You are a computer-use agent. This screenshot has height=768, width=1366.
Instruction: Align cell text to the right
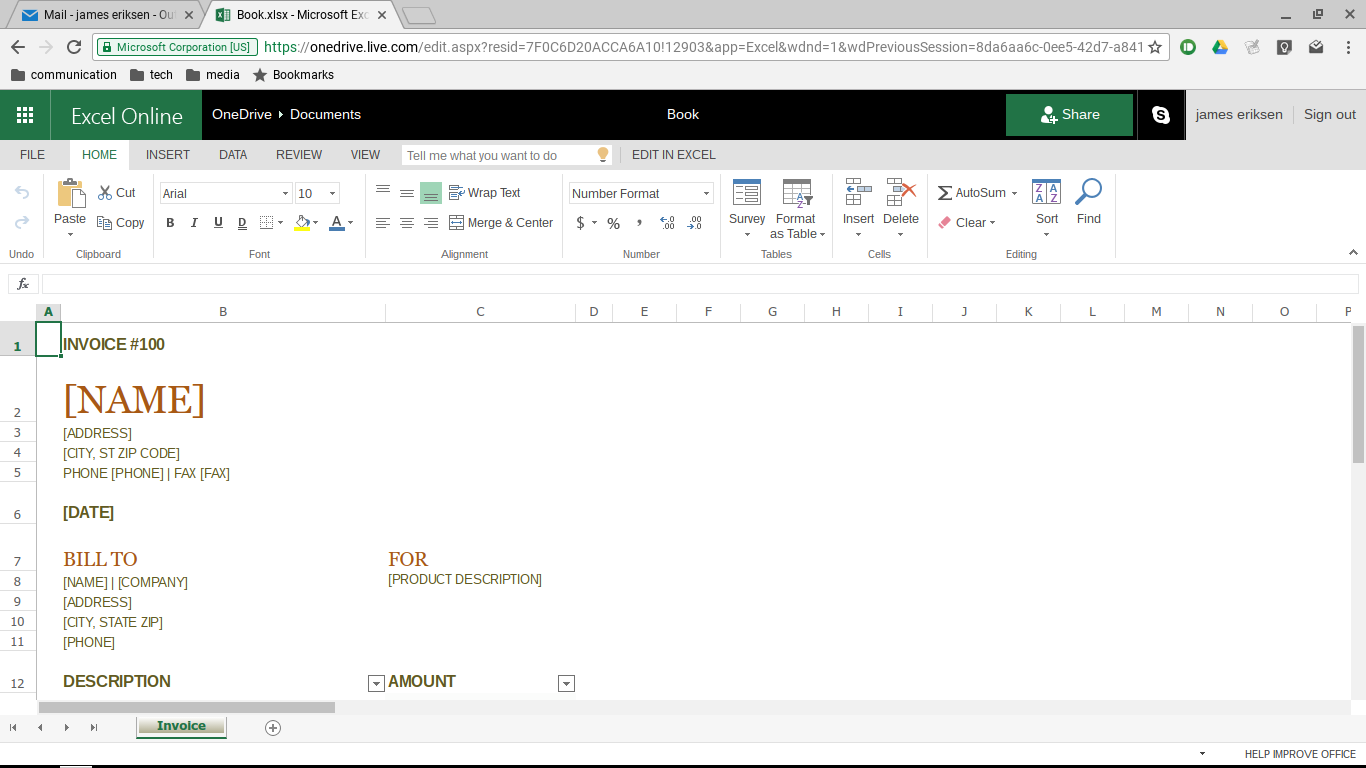pos(431,223)
